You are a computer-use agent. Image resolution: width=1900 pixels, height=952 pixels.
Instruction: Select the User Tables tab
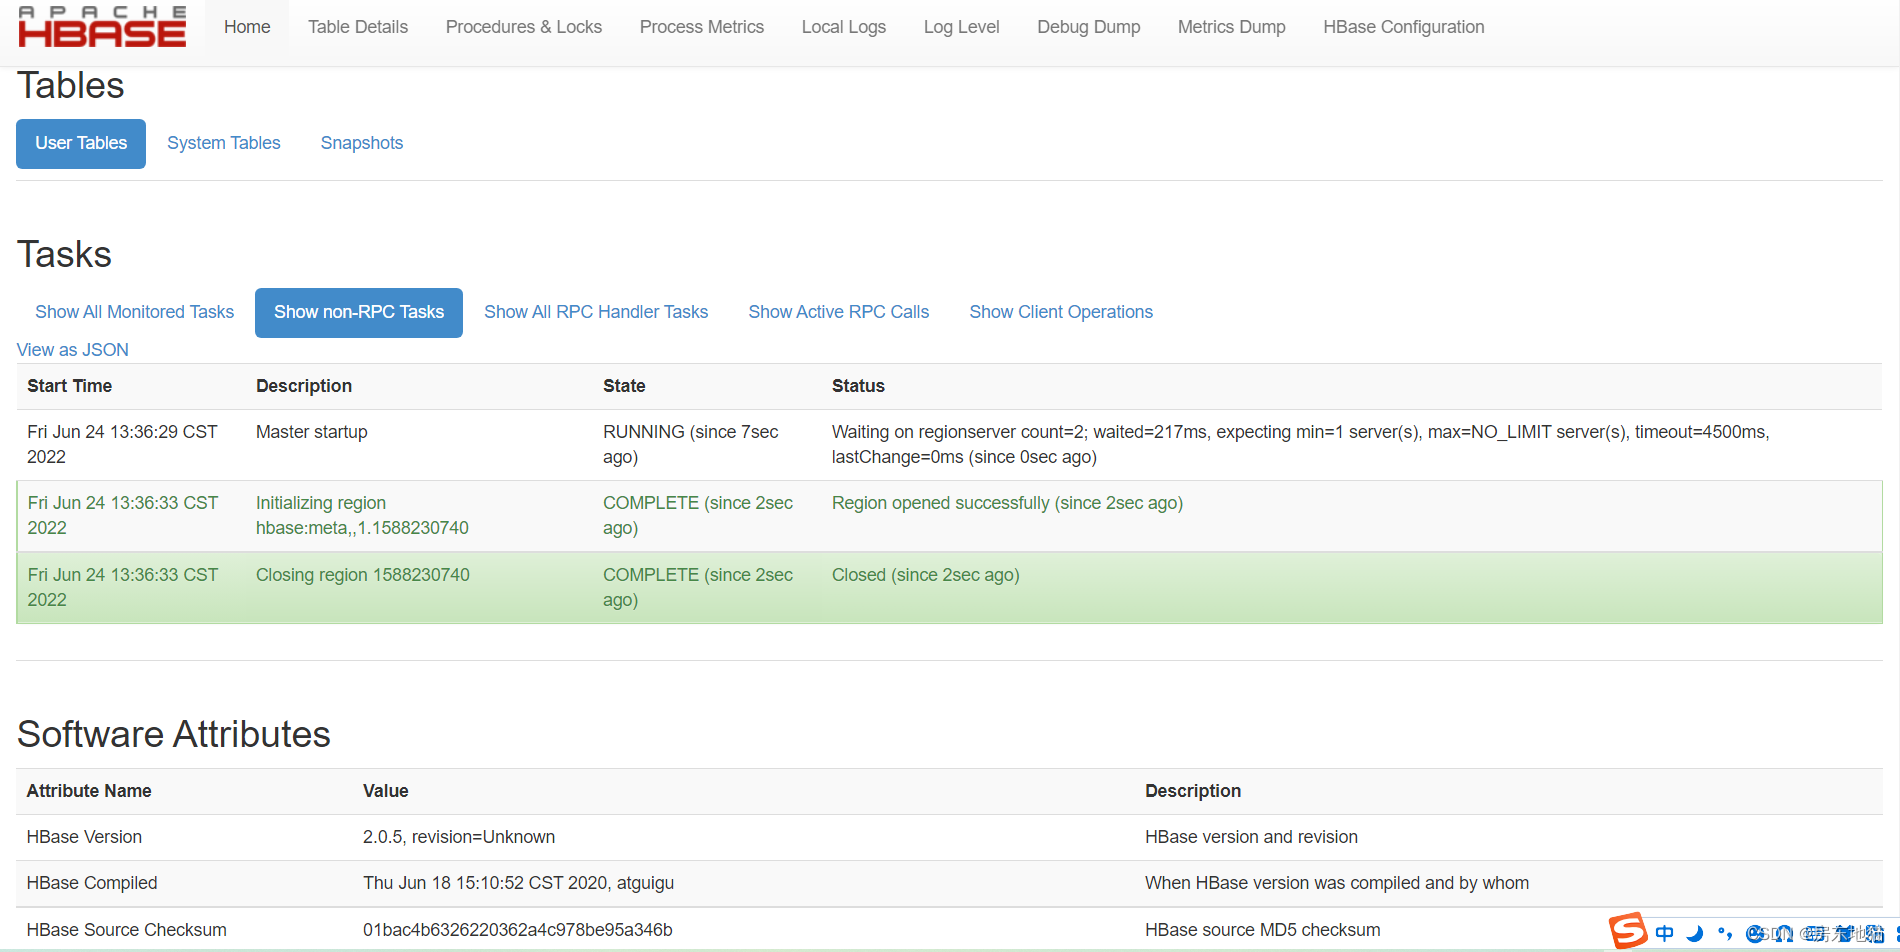click(81, 143)
